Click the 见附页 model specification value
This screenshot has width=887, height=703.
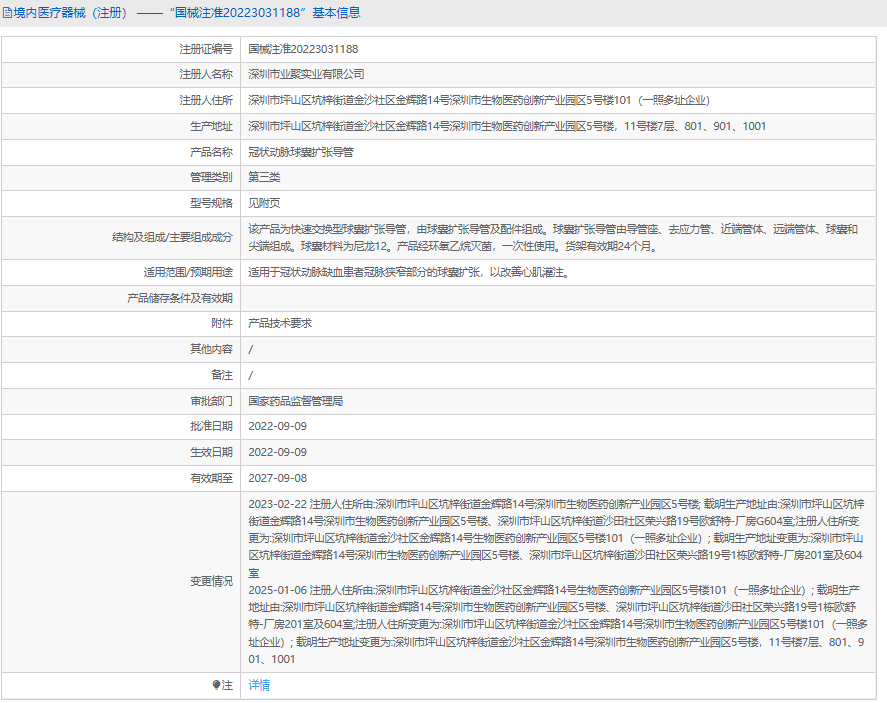264,203
